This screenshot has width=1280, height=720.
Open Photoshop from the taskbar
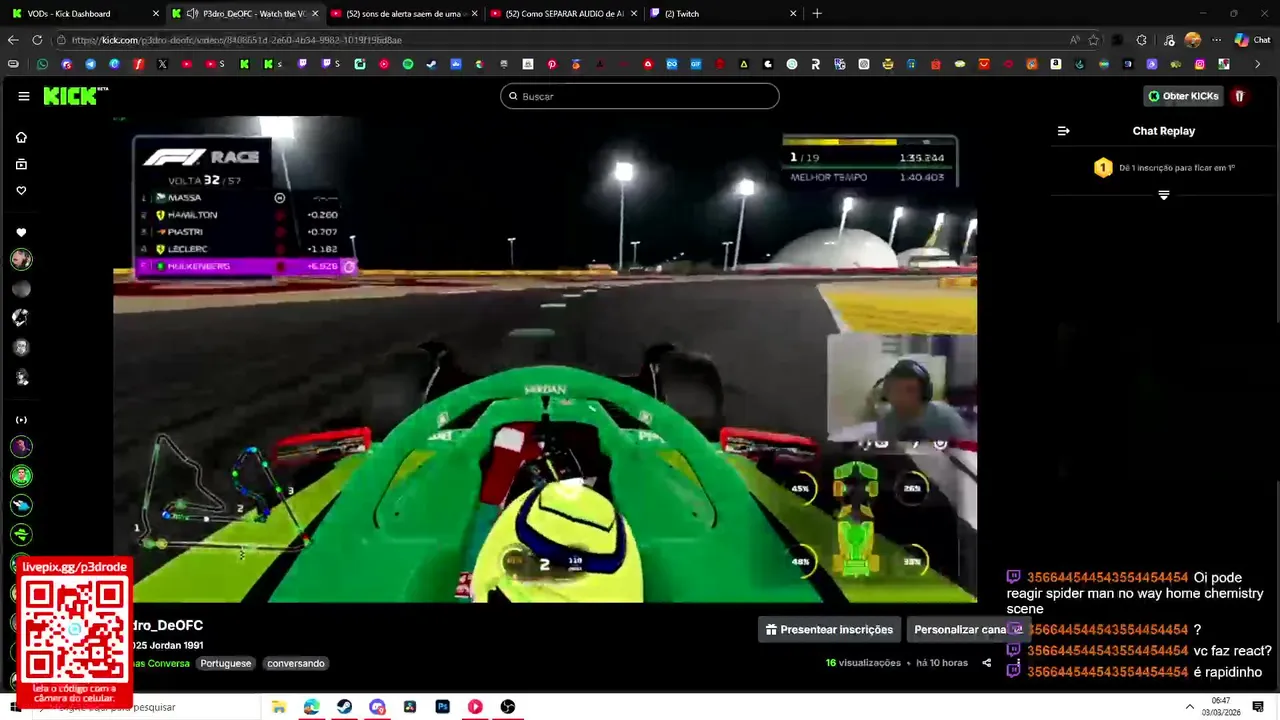442,707
